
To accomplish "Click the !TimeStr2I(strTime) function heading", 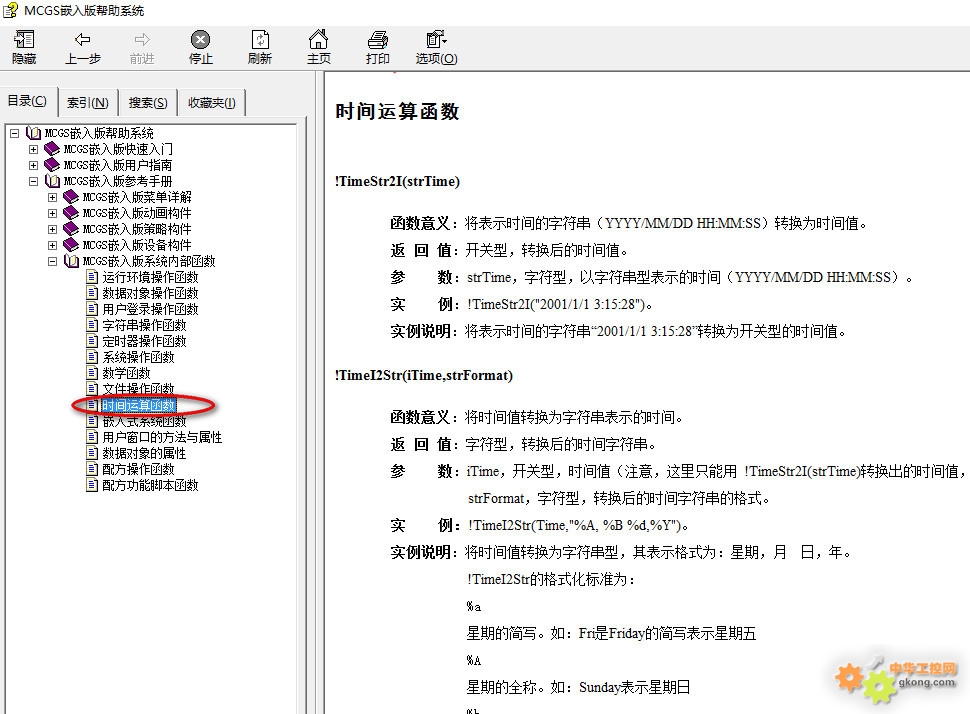I will coord(397,181).
